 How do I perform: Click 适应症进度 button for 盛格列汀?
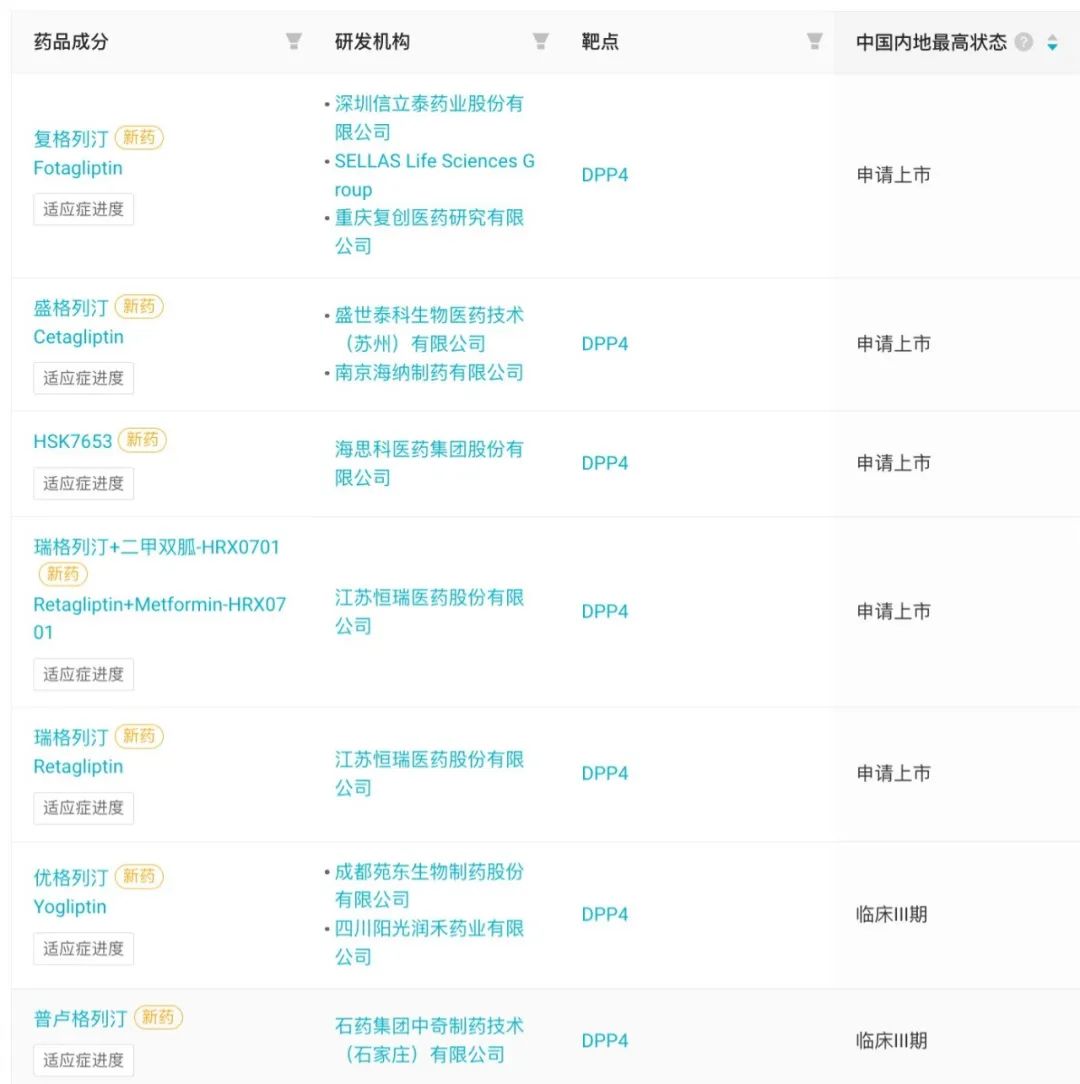[x=83, y=378]
